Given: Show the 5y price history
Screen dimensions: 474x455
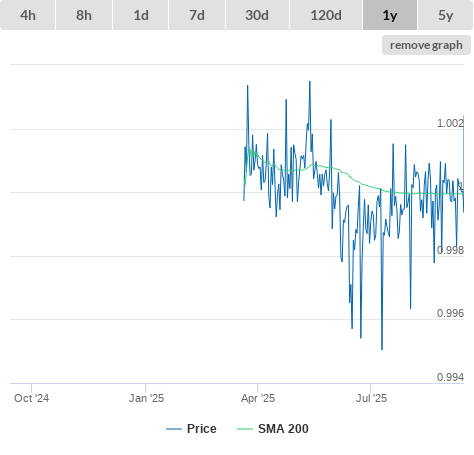Looking at the screenshot, I should click(x=445, y=15).
